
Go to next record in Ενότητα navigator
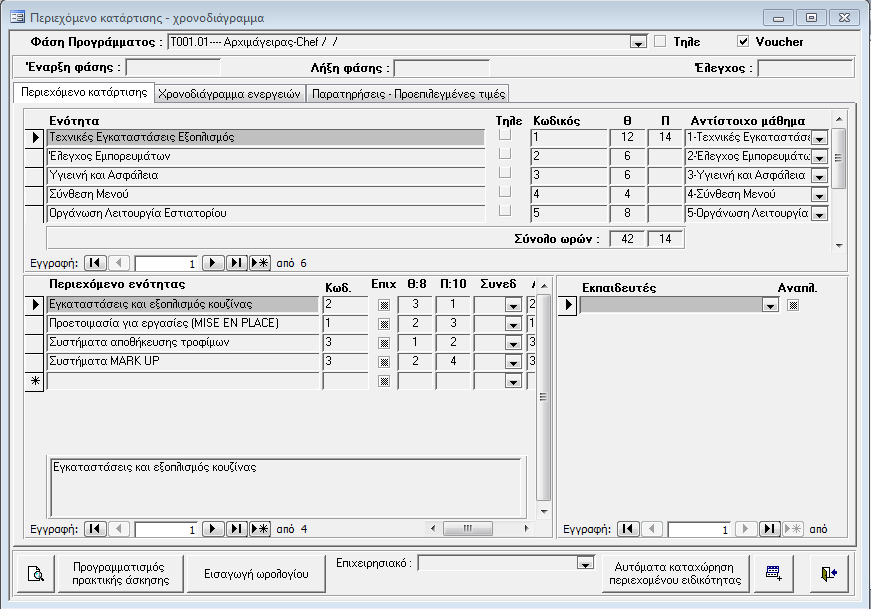[x=212, y=263]
